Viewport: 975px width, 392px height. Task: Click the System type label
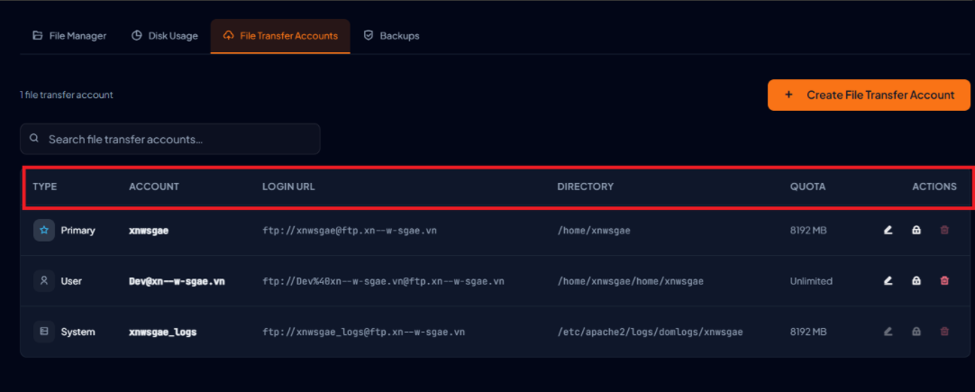tap(78, 332)
